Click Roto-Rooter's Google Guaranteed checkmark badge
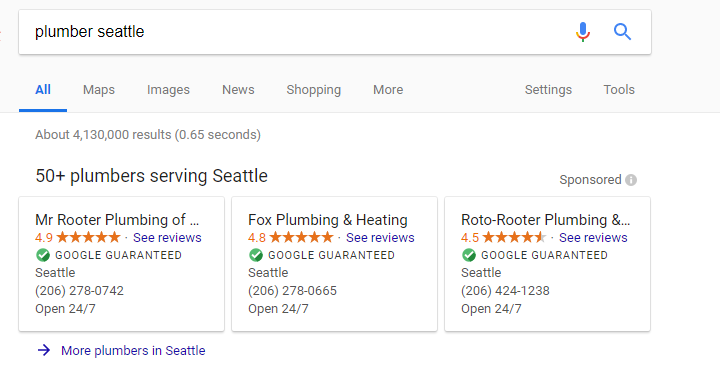The height and width of the screenshot is (368, 720). (469, 255)
